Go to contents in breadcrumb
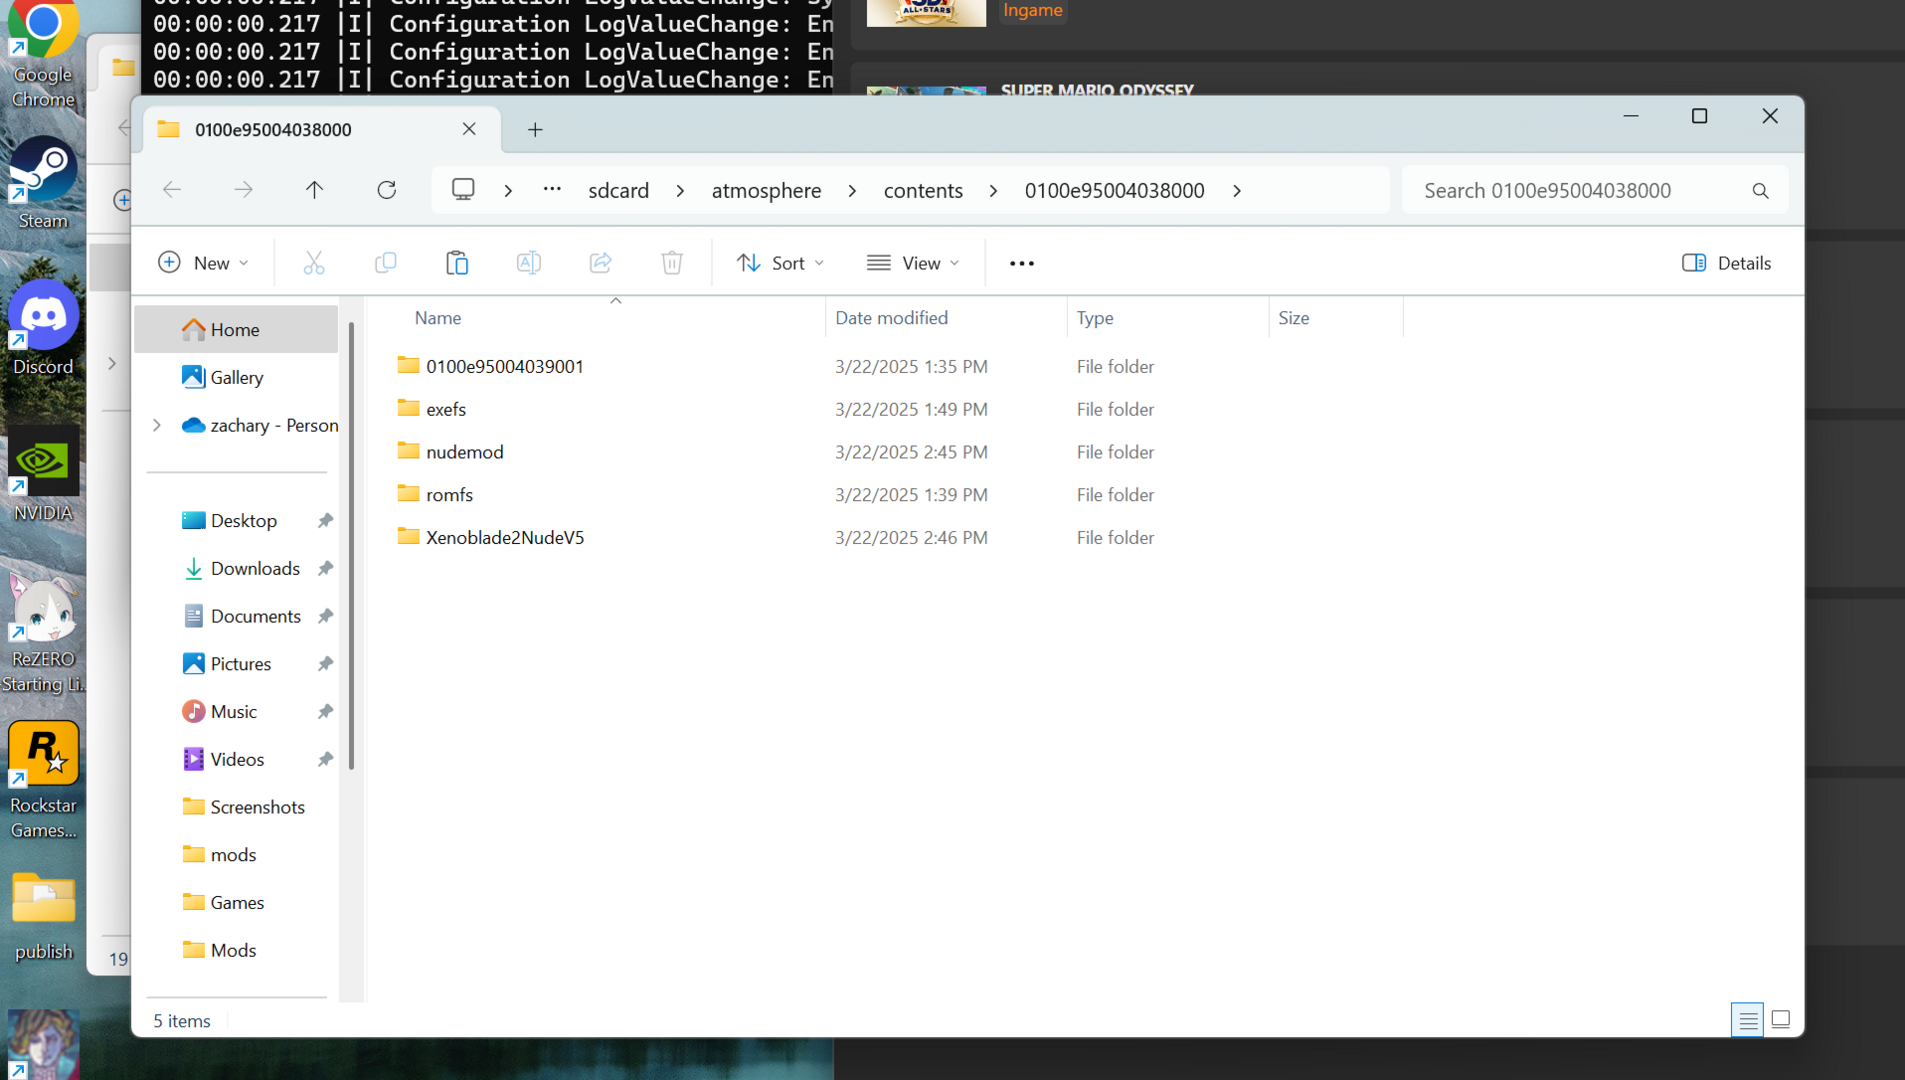Image resolution: width=1905 pixels, height=1080 pixels. coord(923,191)
